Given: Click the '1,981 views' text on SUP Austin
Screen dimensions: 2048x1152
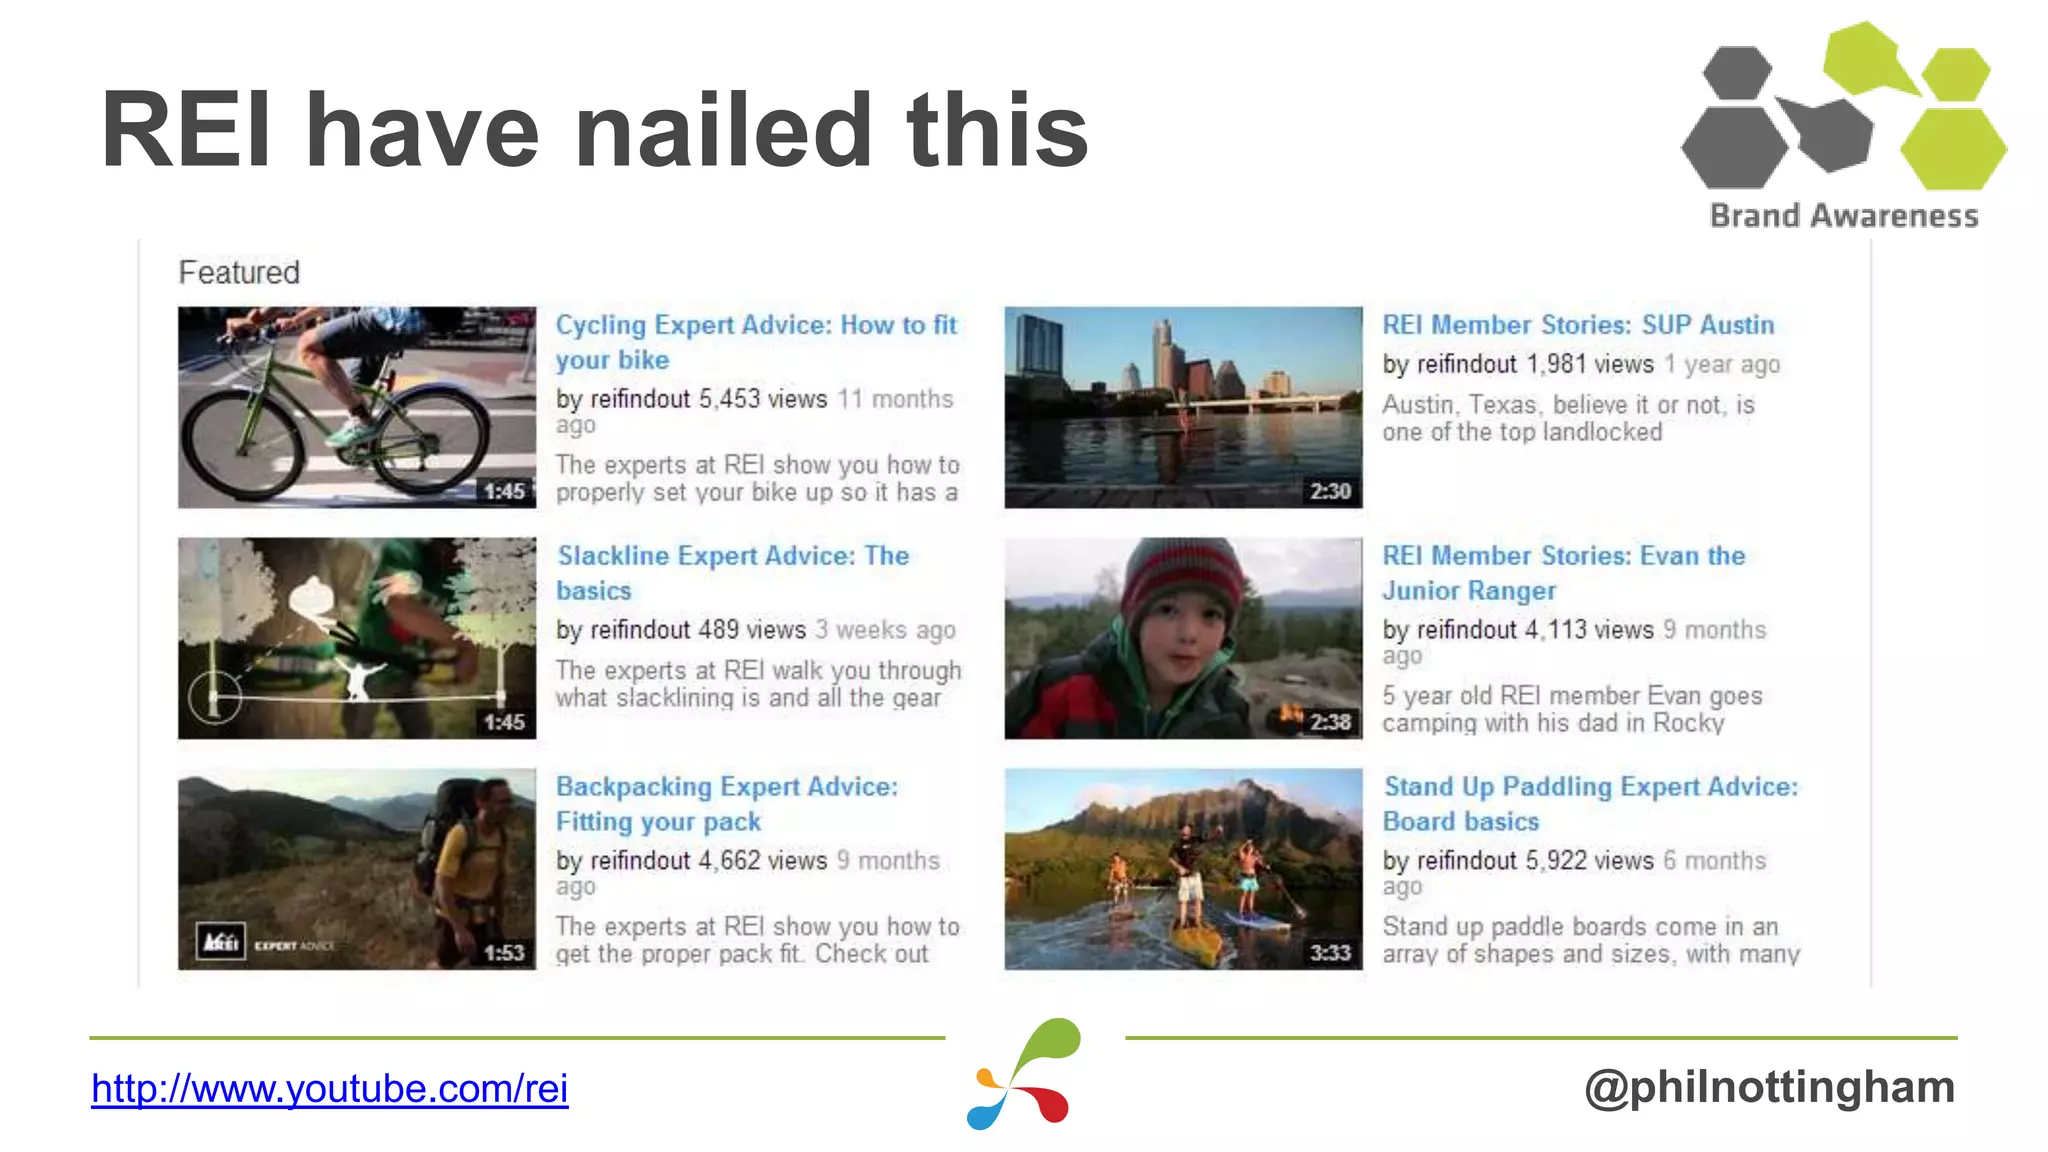Looking at the screenshot, I should [1590, 365].
